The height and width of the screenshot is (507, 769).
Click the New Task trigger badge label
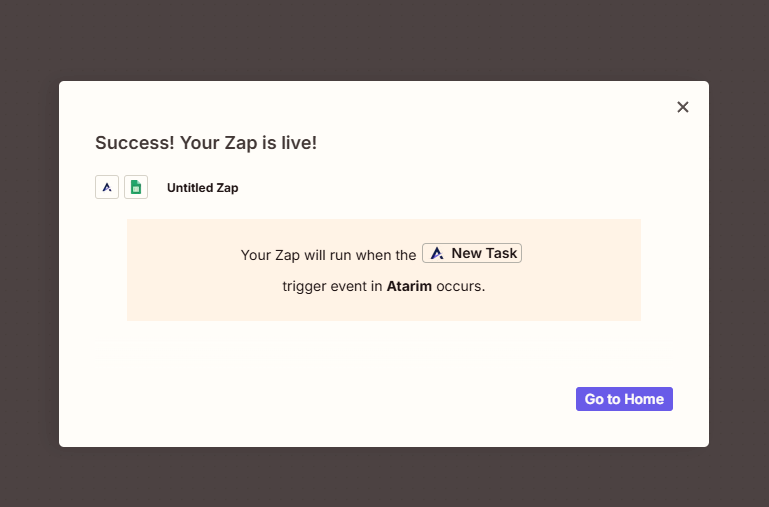pos(484,254)
